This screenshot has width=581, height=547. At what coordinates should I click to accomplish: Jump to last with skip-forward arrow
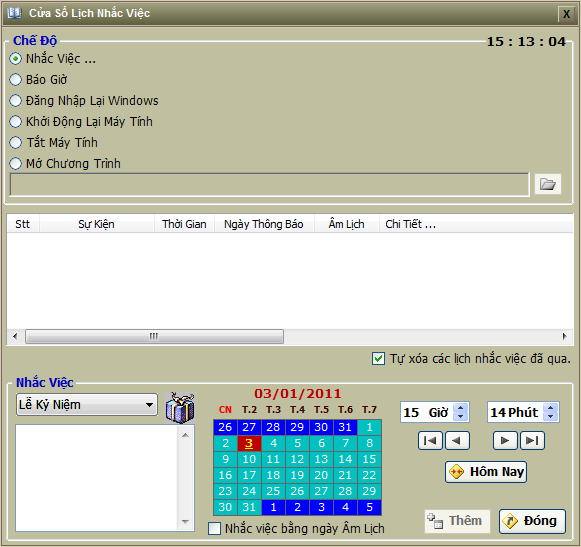pyautogui.click(x=532, y=440)
